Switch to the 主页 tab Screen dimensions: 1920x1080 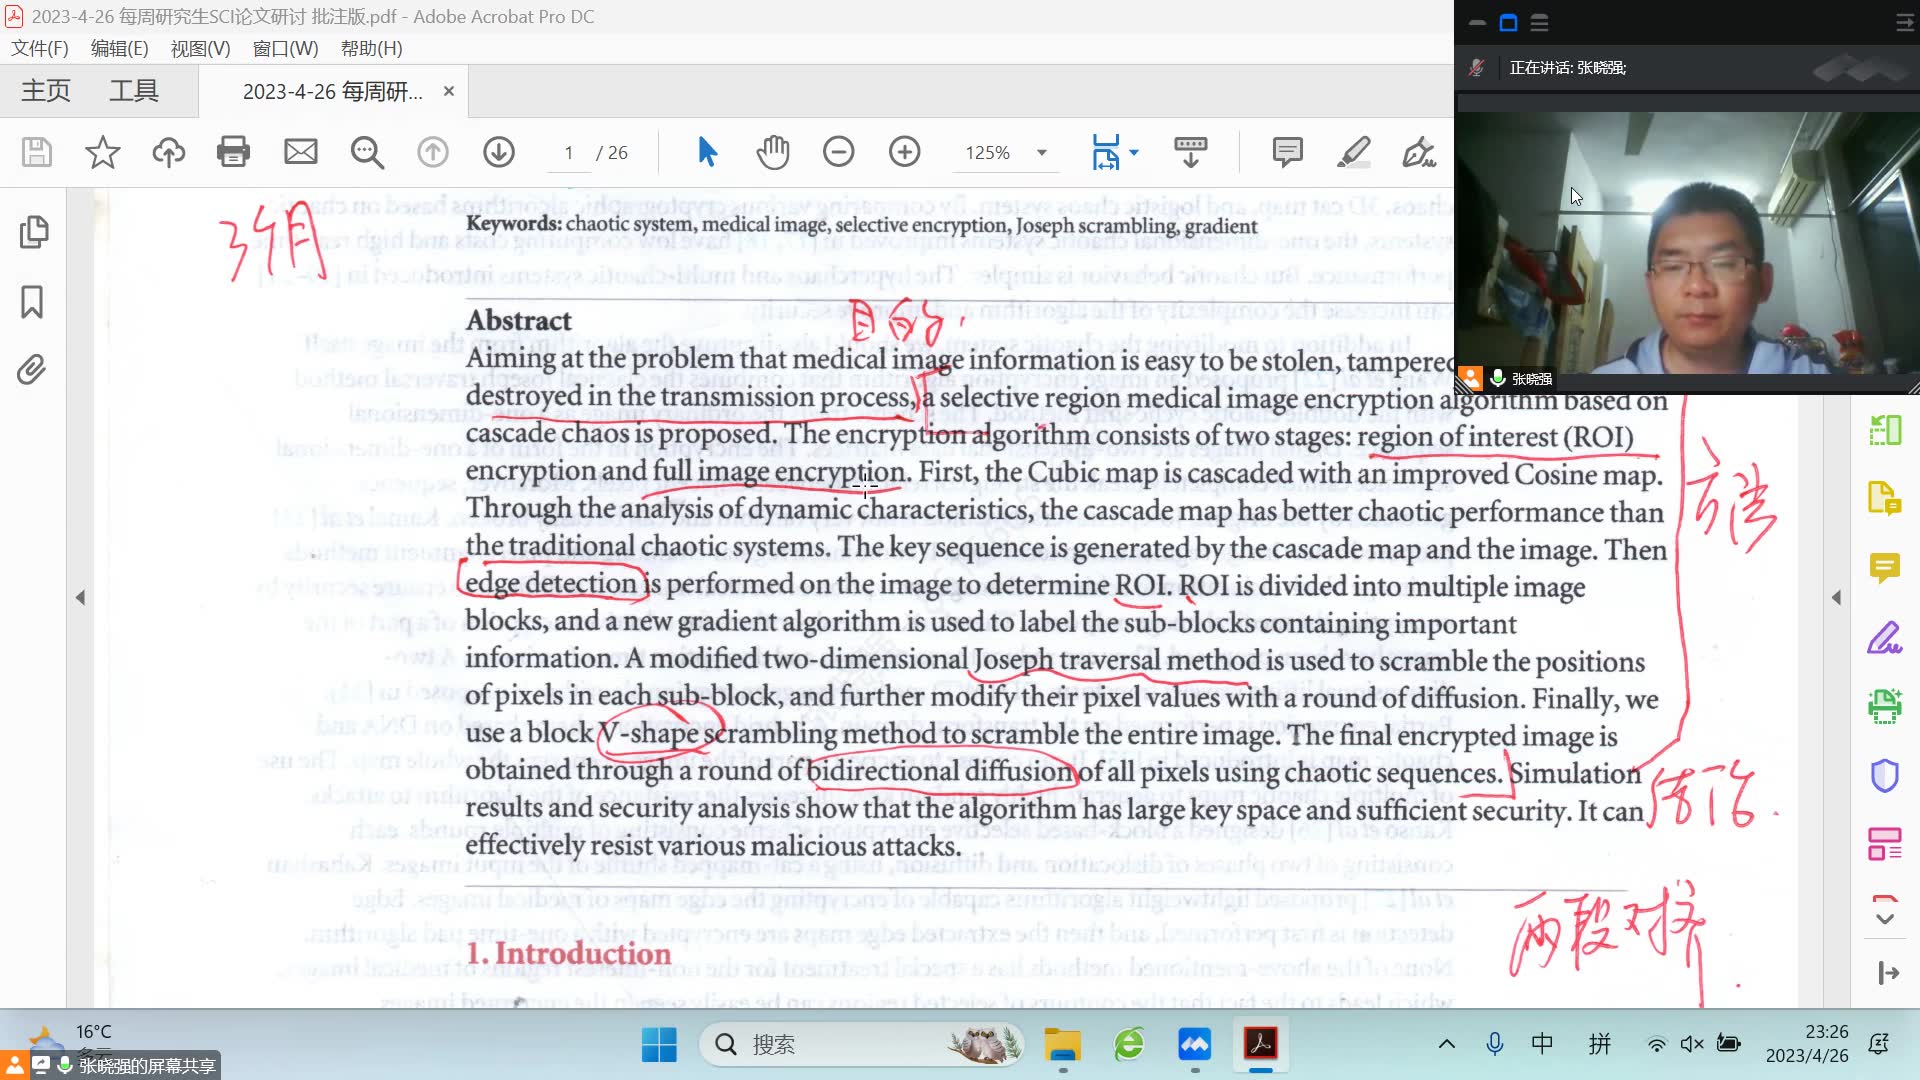point(46,91)
